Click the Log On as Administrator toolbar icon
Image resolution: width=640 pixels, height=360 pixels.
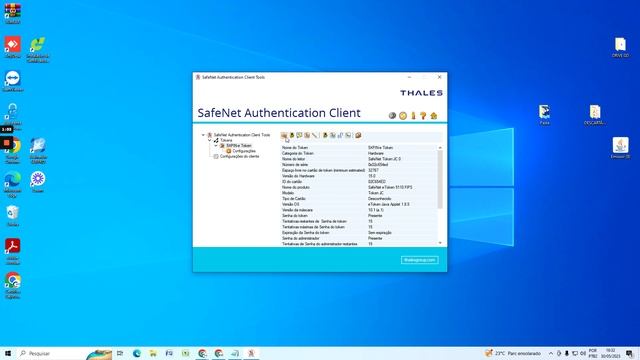point(325,135)
